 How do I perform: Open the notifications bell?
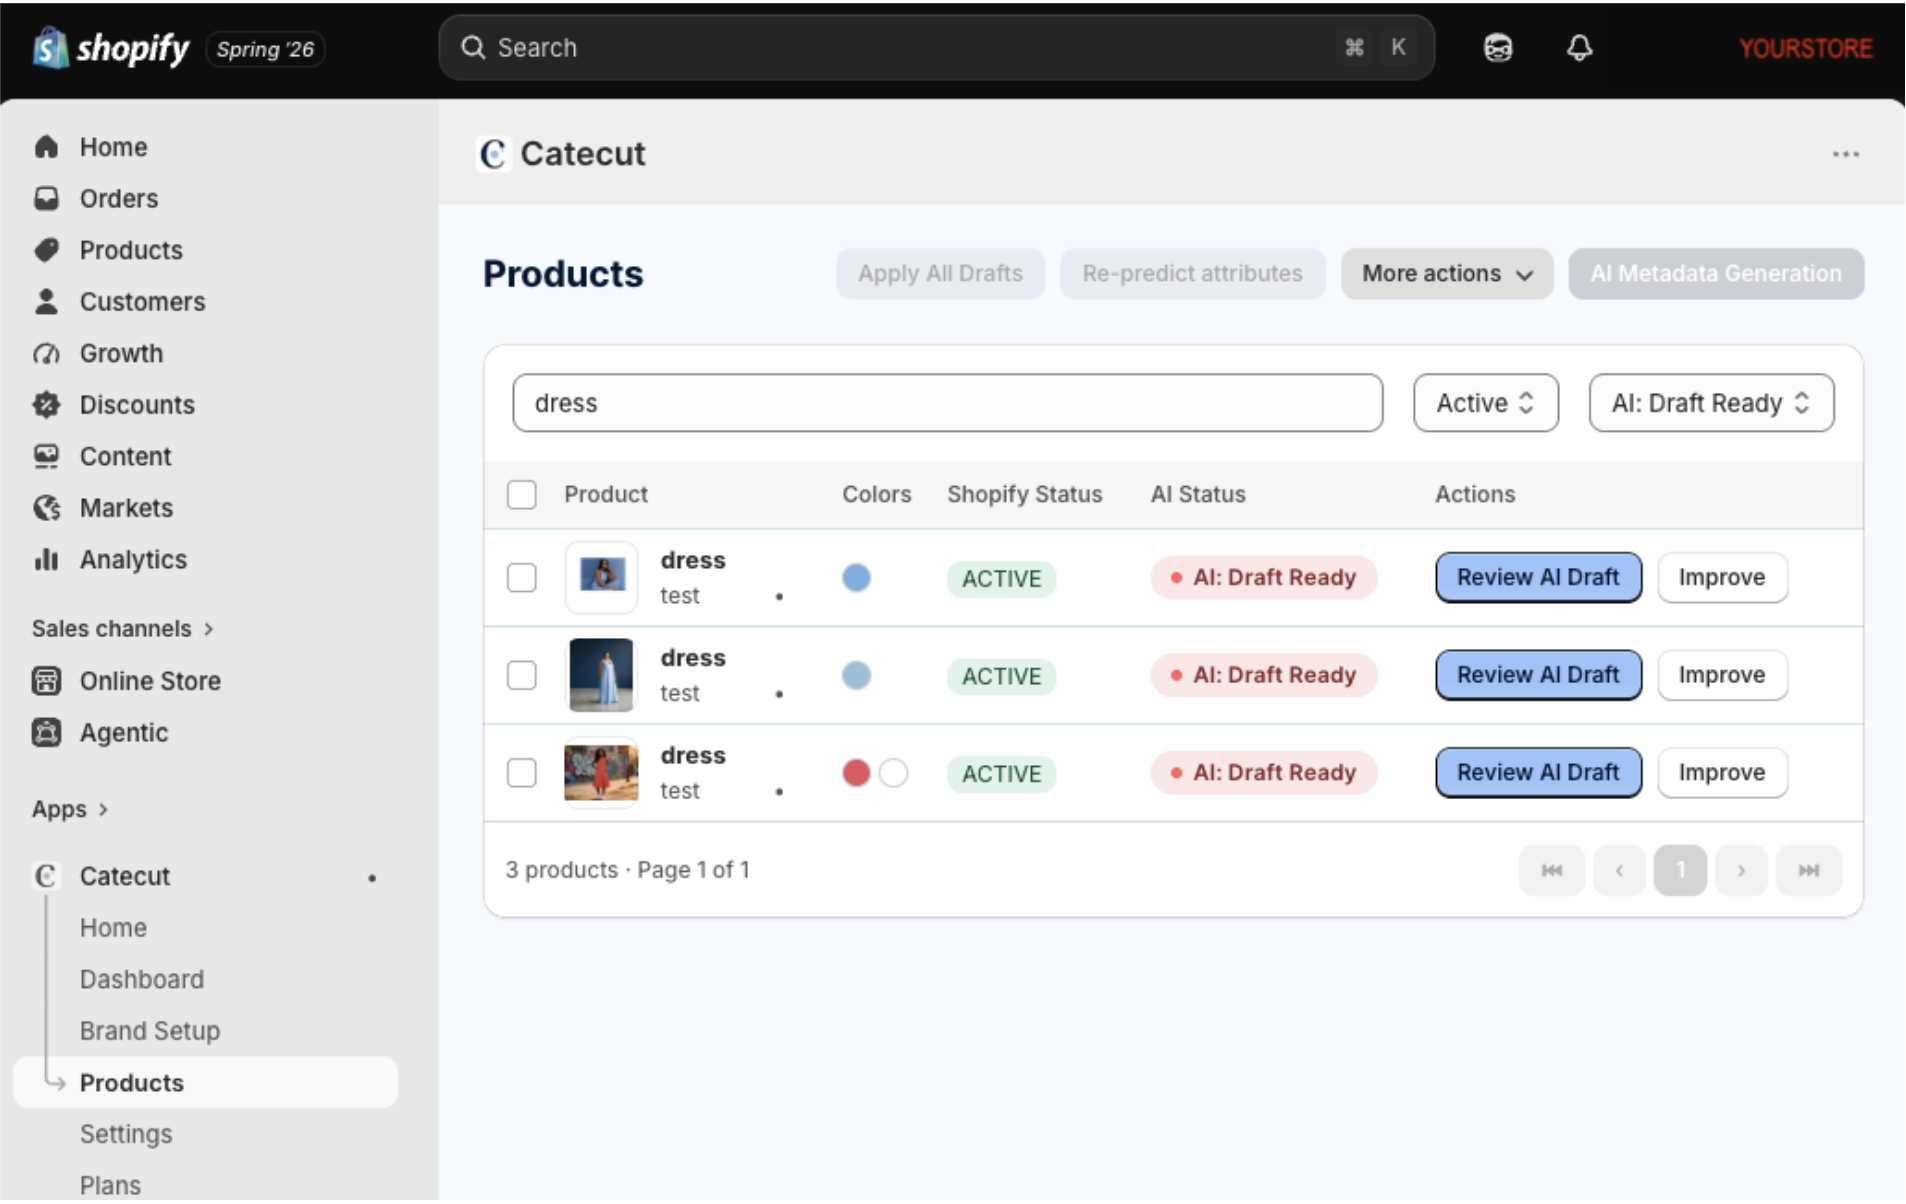1579,48
